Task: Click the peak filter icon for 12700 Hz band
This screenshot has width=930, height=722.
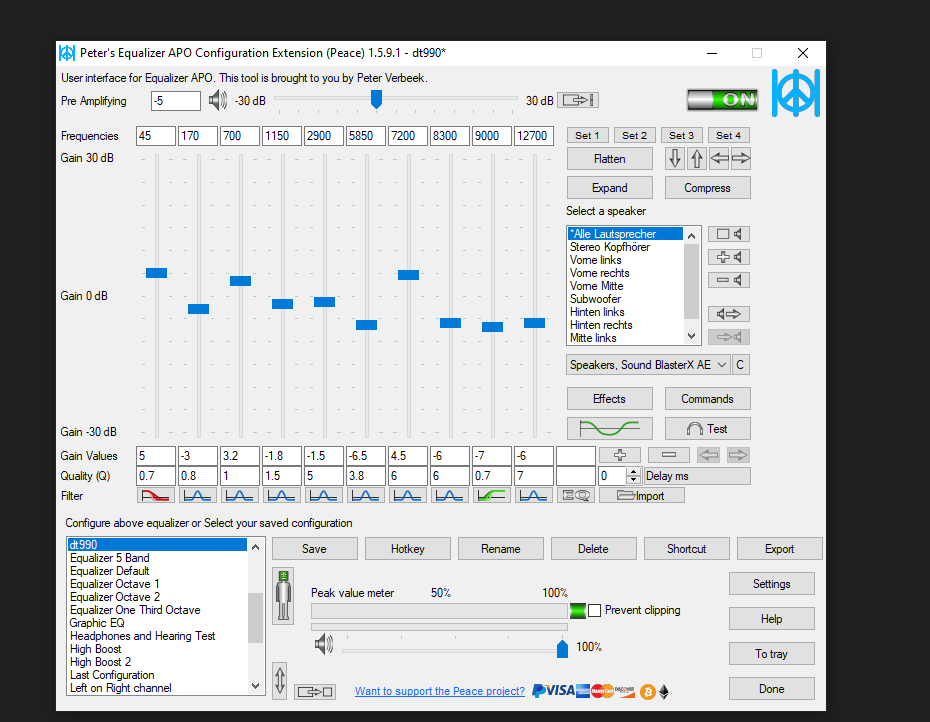Action: (x=534, y=496)
